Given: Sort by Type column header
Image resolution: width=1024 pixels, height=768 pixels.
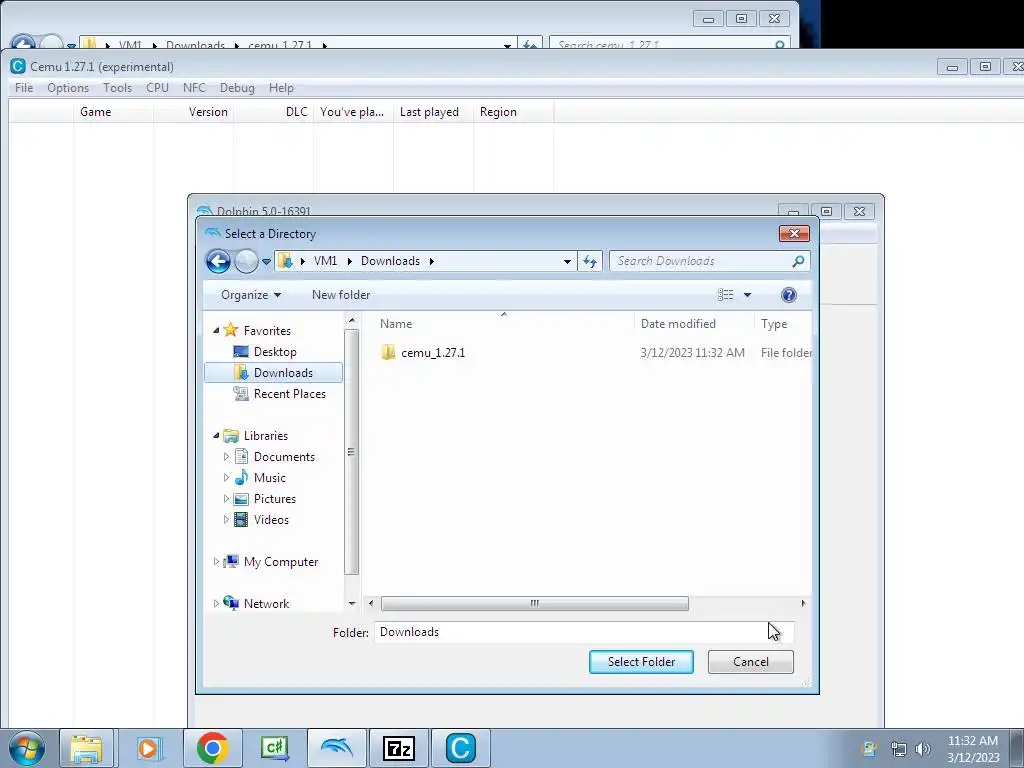Looking at the screenshot, I should (x=774, y=324).
